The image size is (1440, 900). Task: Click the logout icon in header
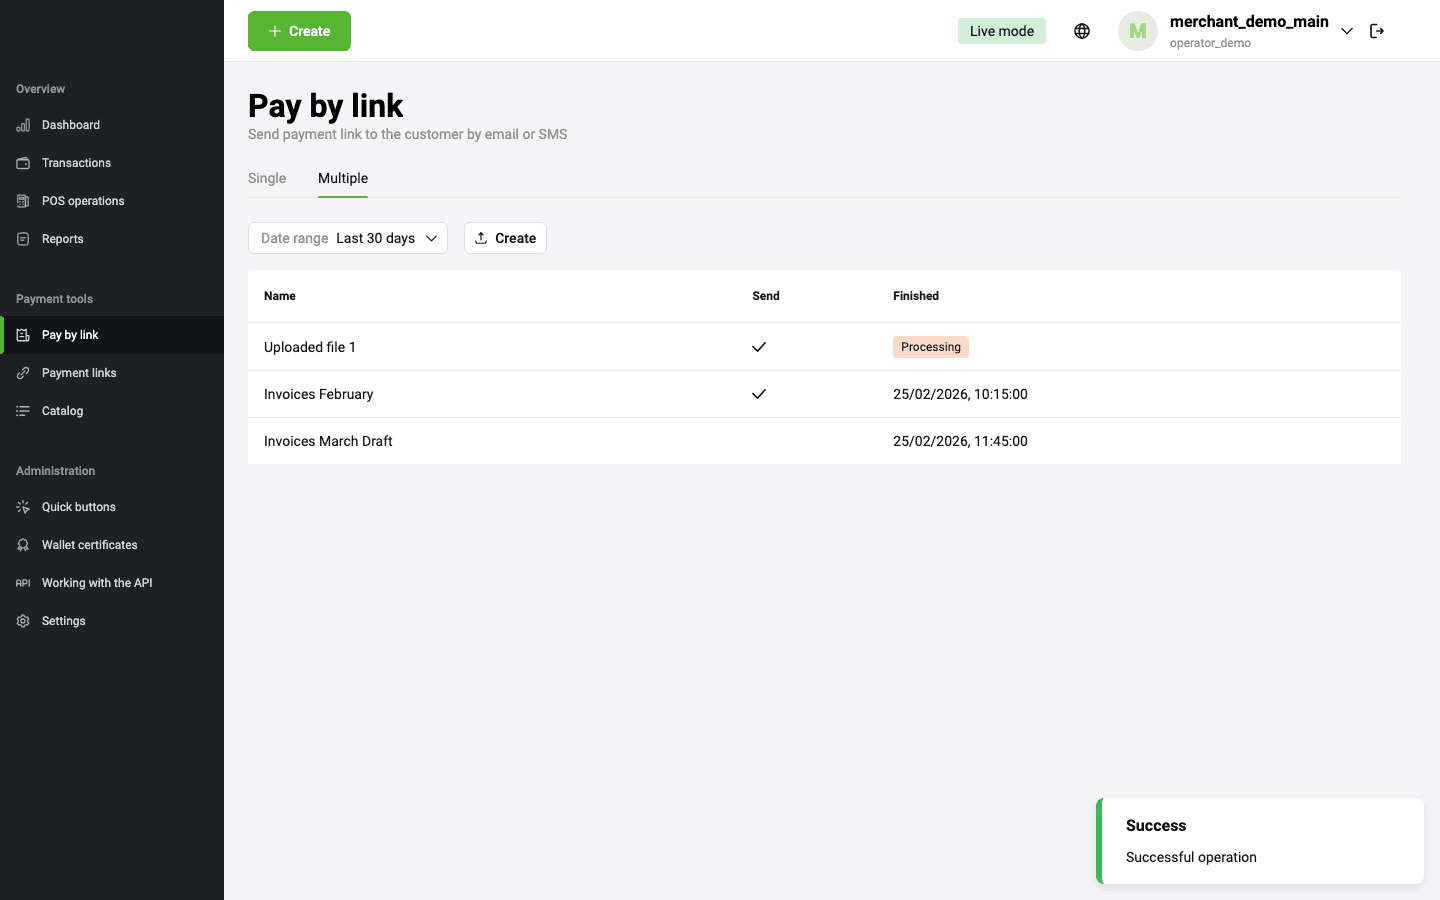point(1377,31)
